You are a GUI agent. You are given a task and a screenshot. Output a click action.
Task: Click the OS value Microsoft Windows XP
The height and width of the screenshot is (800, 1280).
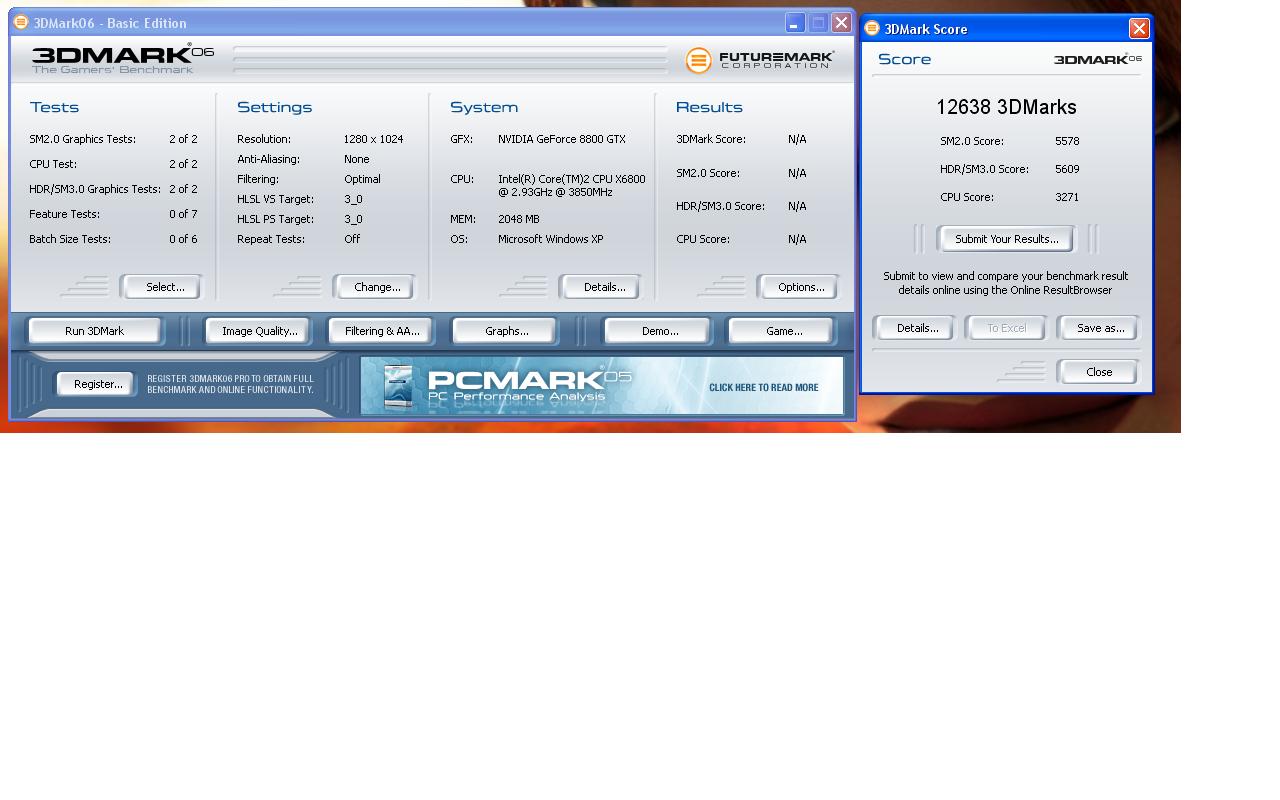[551, 239]
